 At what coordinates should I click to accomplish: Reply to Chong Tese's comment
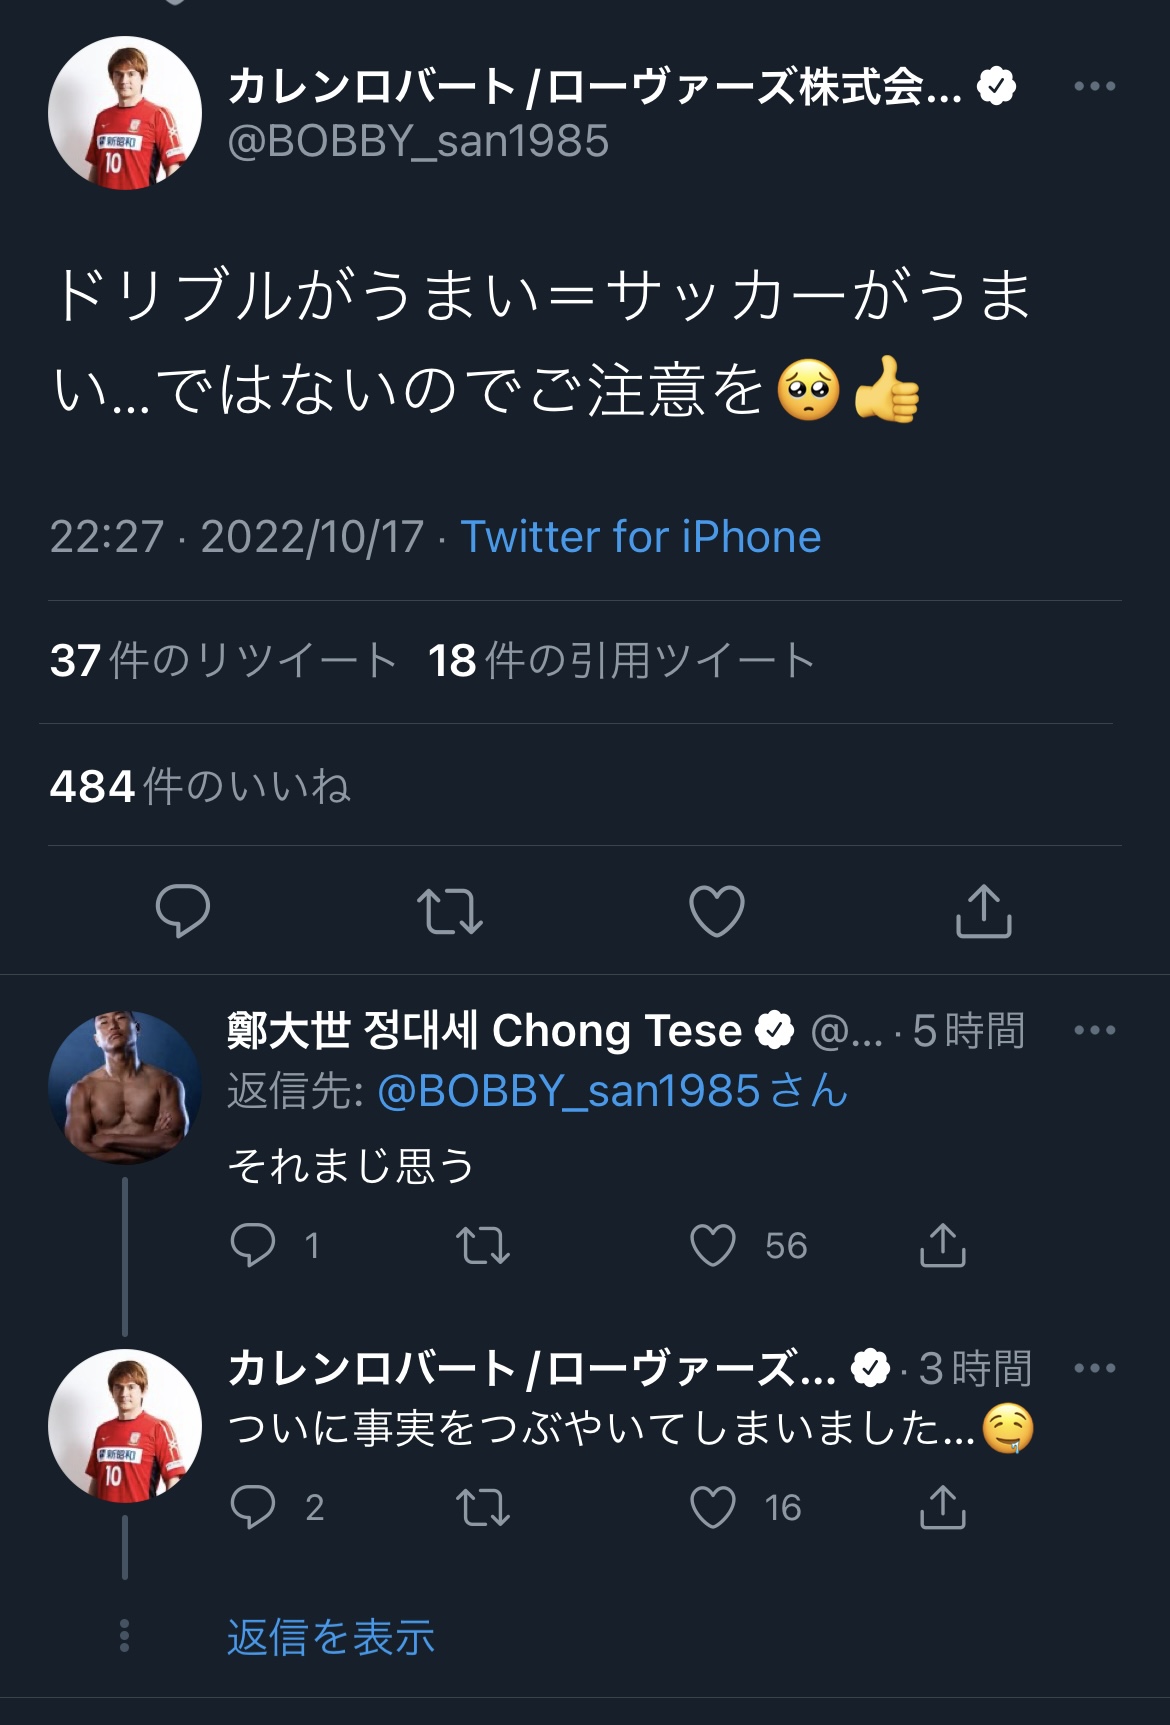pyautogui.click(x=253, y=1246)
